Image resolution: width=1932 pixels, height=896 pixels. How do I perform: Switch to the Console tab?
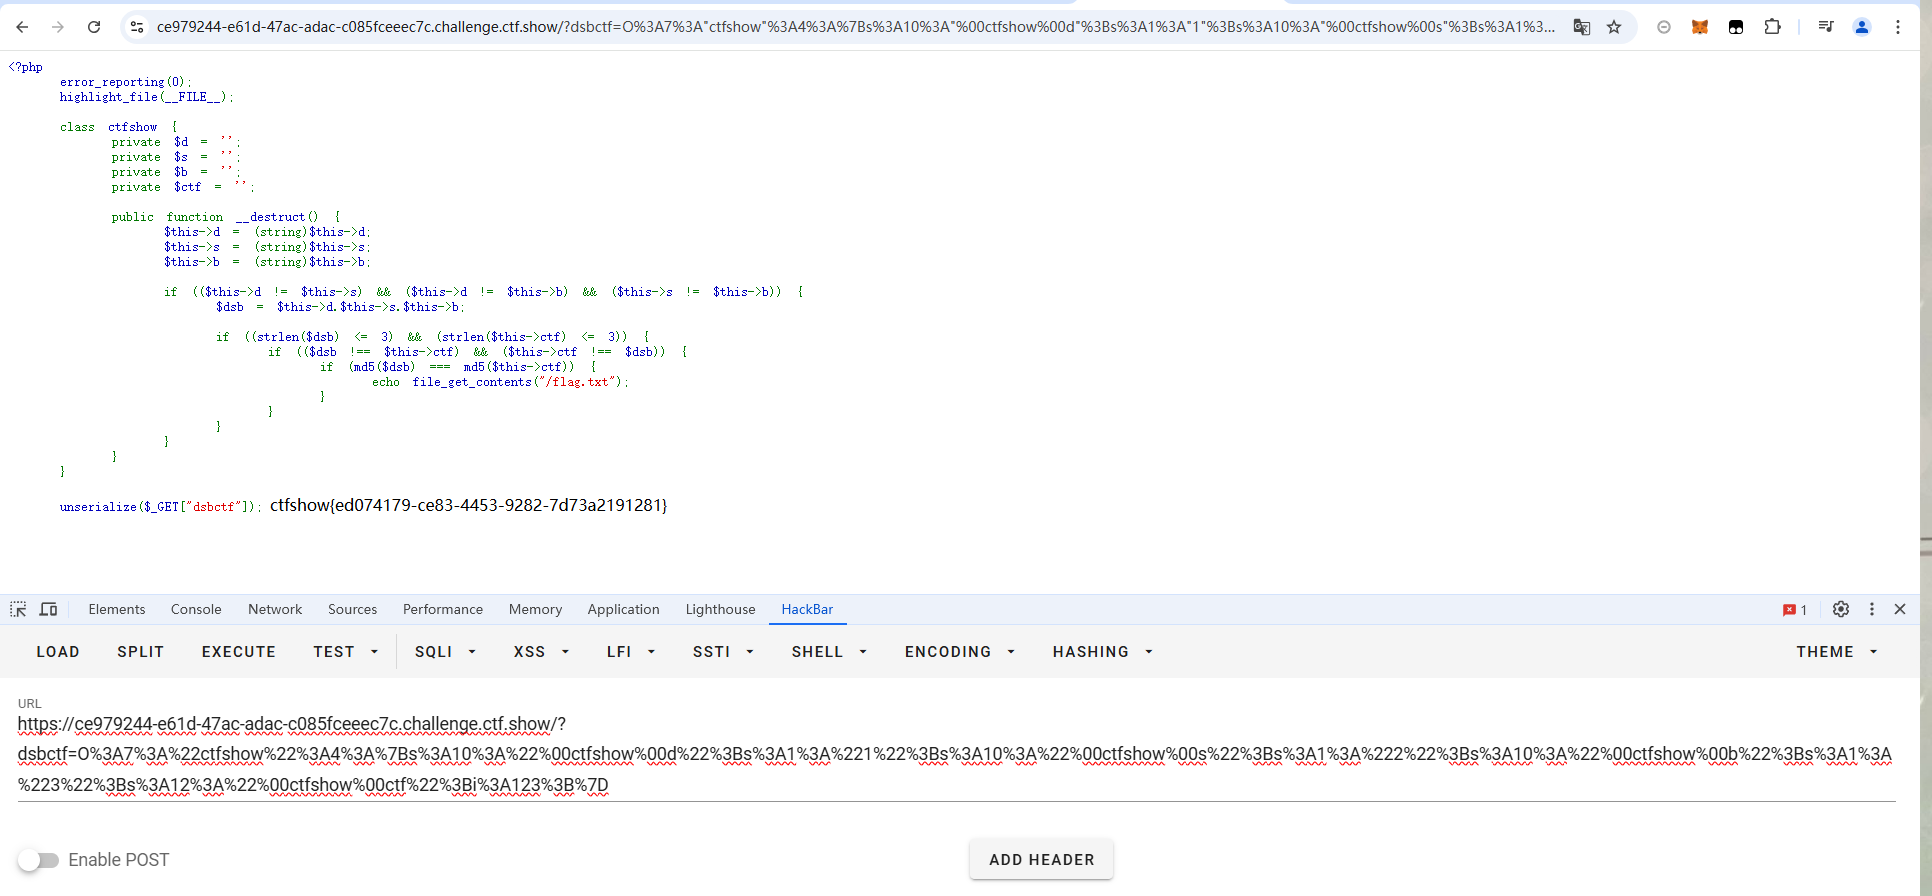click(x=196, y=609)
